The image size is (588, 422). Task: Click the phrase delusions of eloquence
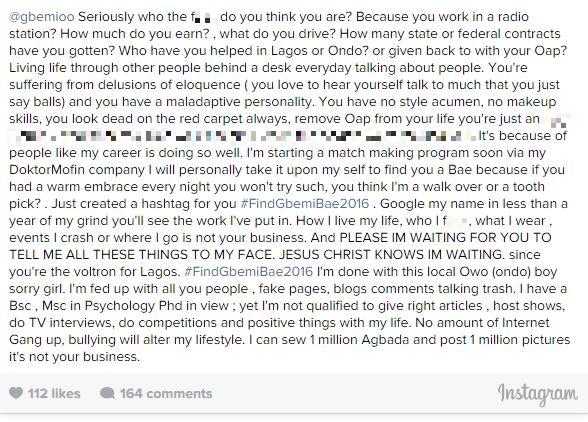tap(169, 85)
